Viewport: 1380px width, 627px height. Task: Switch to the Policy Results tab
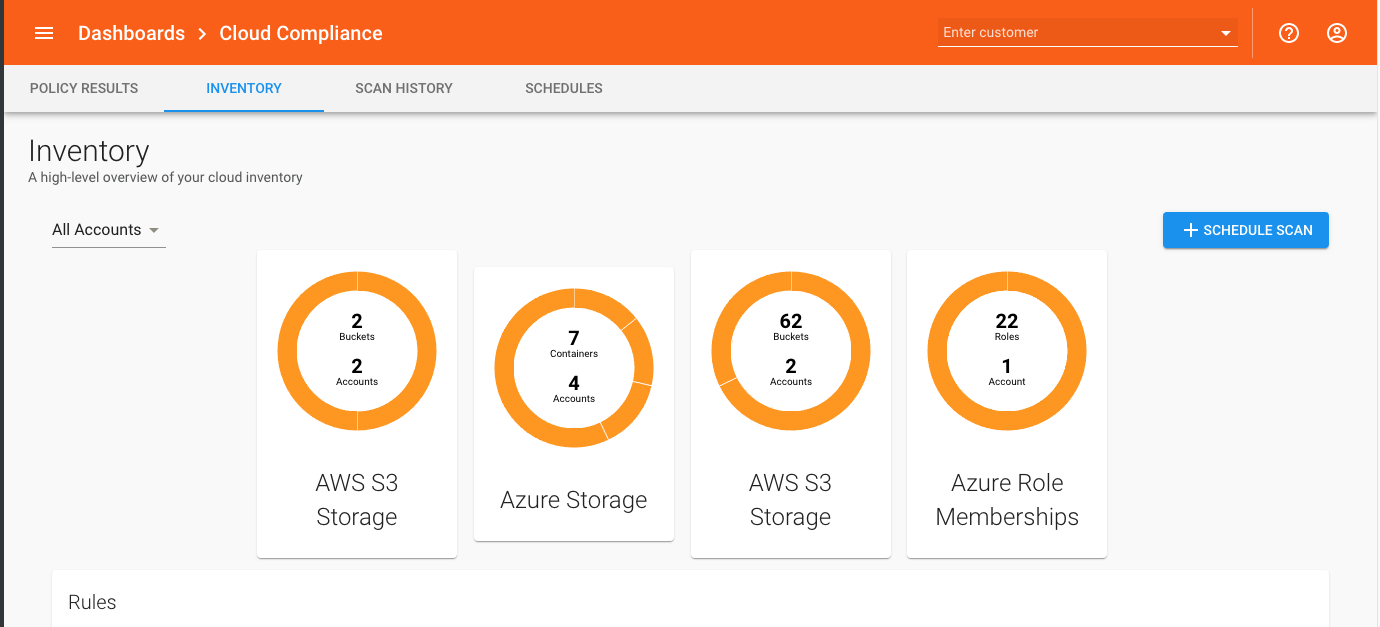coord(84,88)
